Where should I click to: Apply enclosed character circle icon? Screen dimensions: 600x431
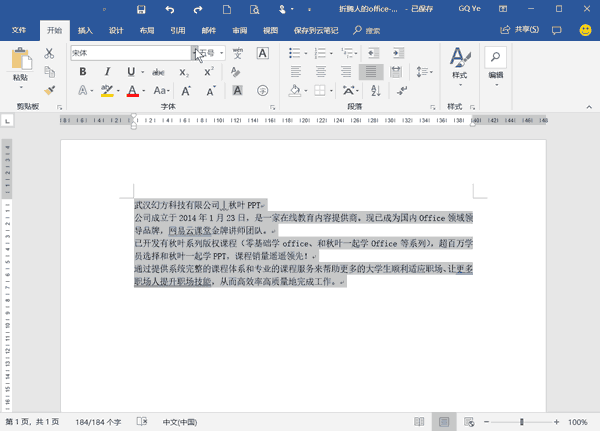262,91
